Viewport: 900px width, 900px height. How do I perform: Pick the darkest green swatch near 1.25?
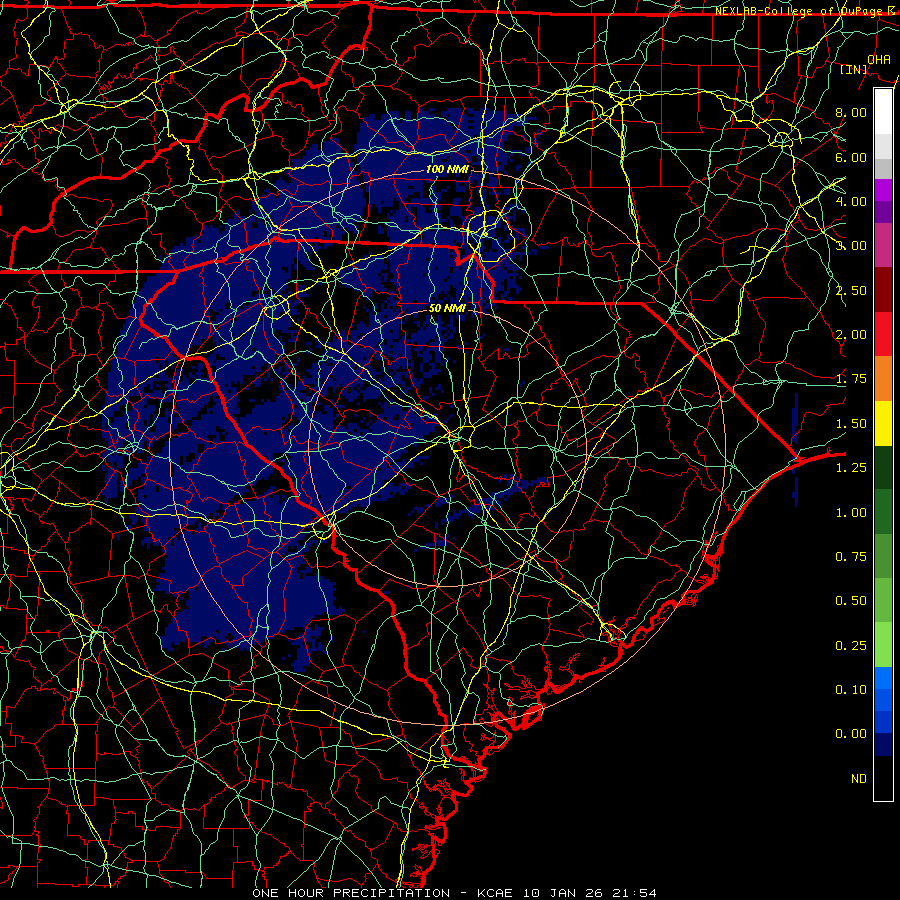point(883,467)
